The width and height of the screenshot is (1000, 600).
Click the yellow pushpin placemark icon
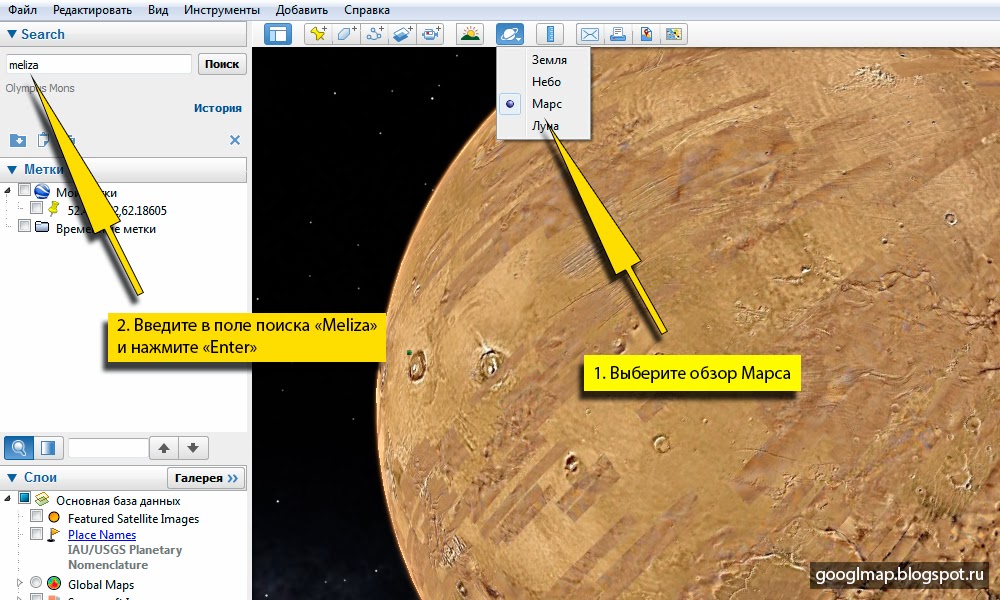[54, 209]
